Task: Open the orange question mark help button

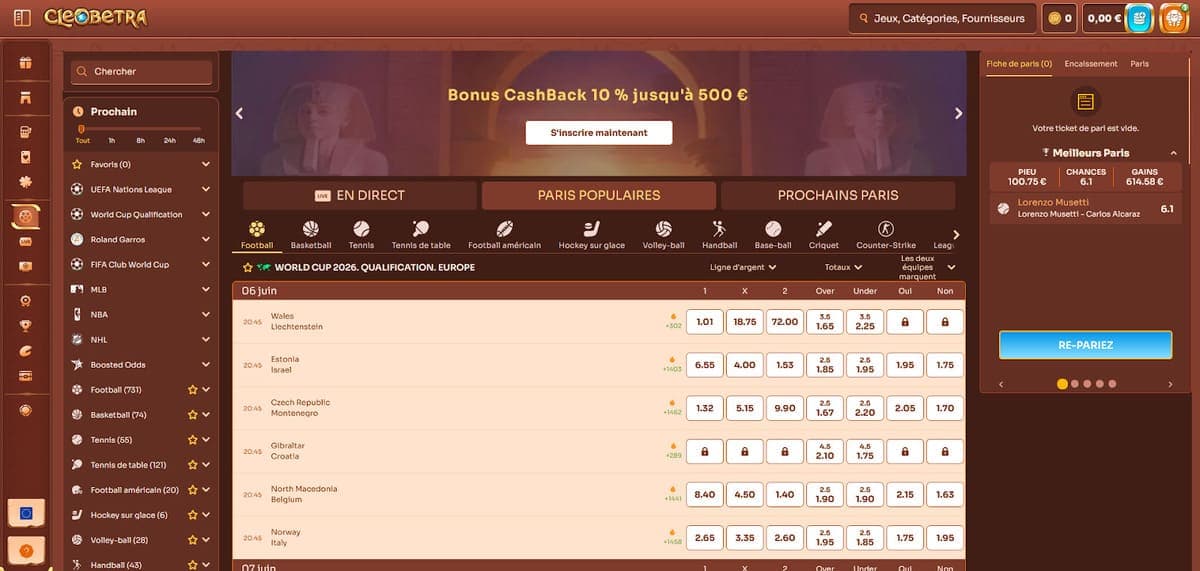Action: point(26,550)
